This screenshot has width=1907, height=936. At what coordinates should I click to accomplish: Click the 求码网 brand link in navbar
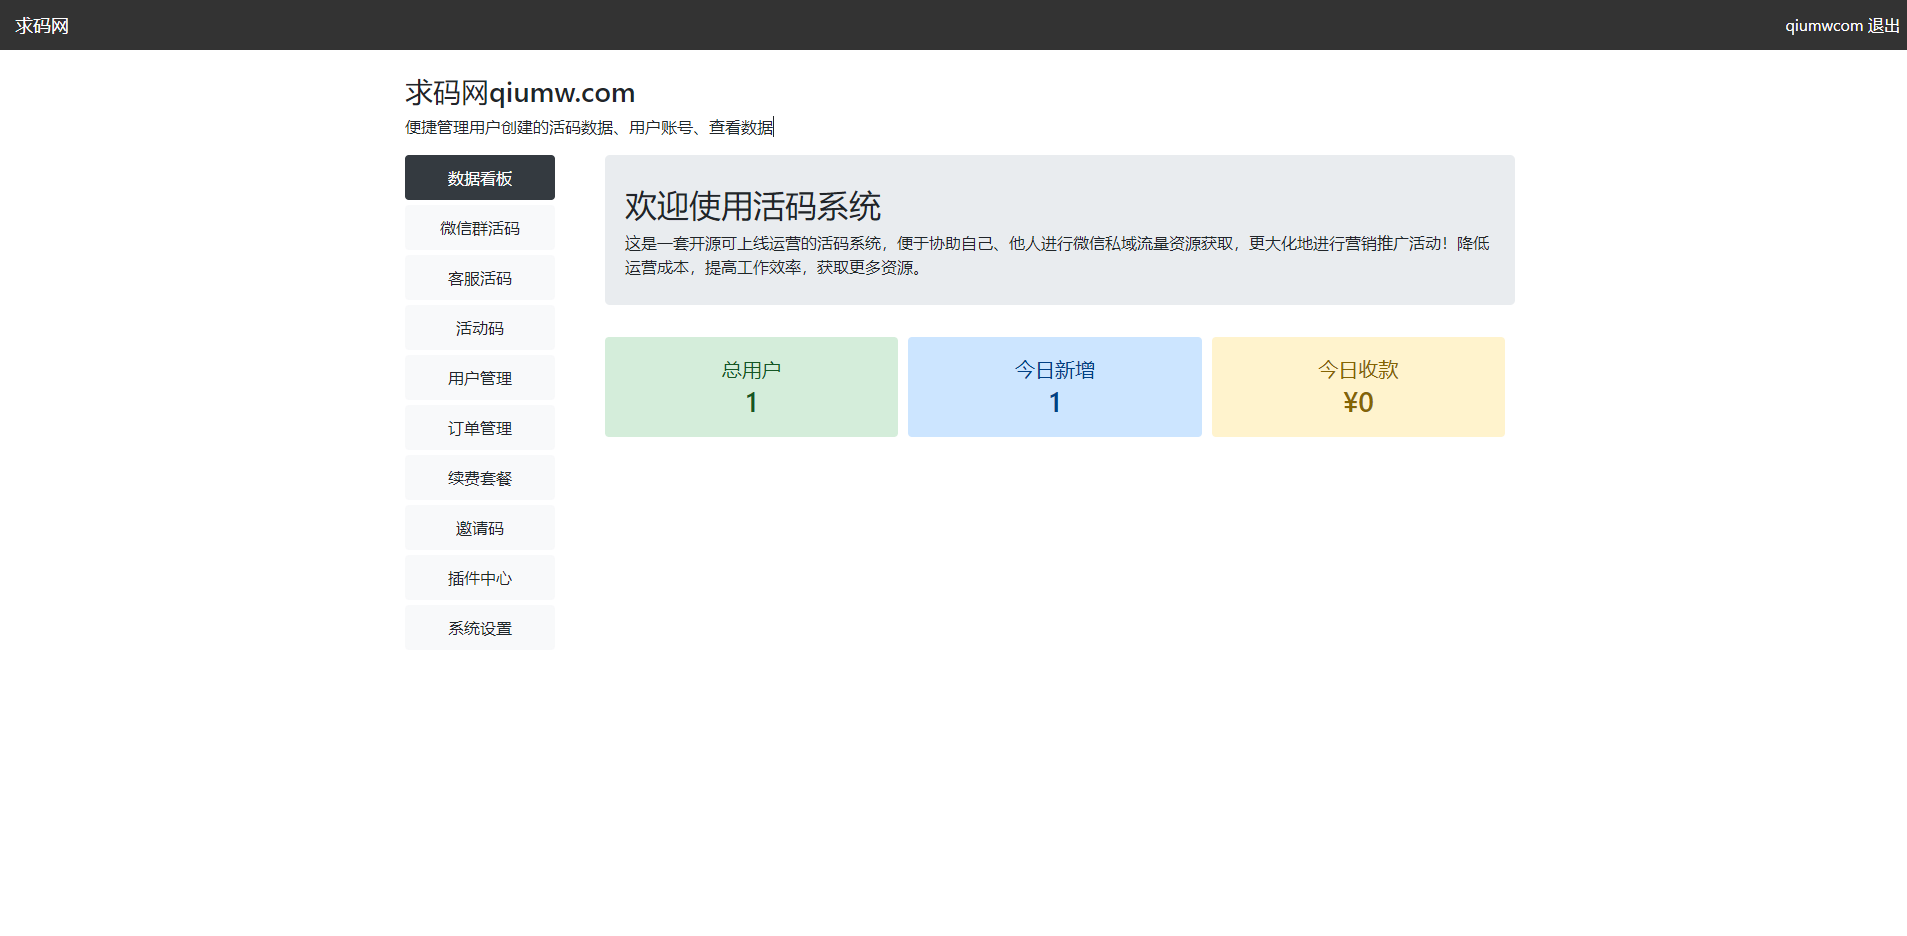(x=42, y=26)
